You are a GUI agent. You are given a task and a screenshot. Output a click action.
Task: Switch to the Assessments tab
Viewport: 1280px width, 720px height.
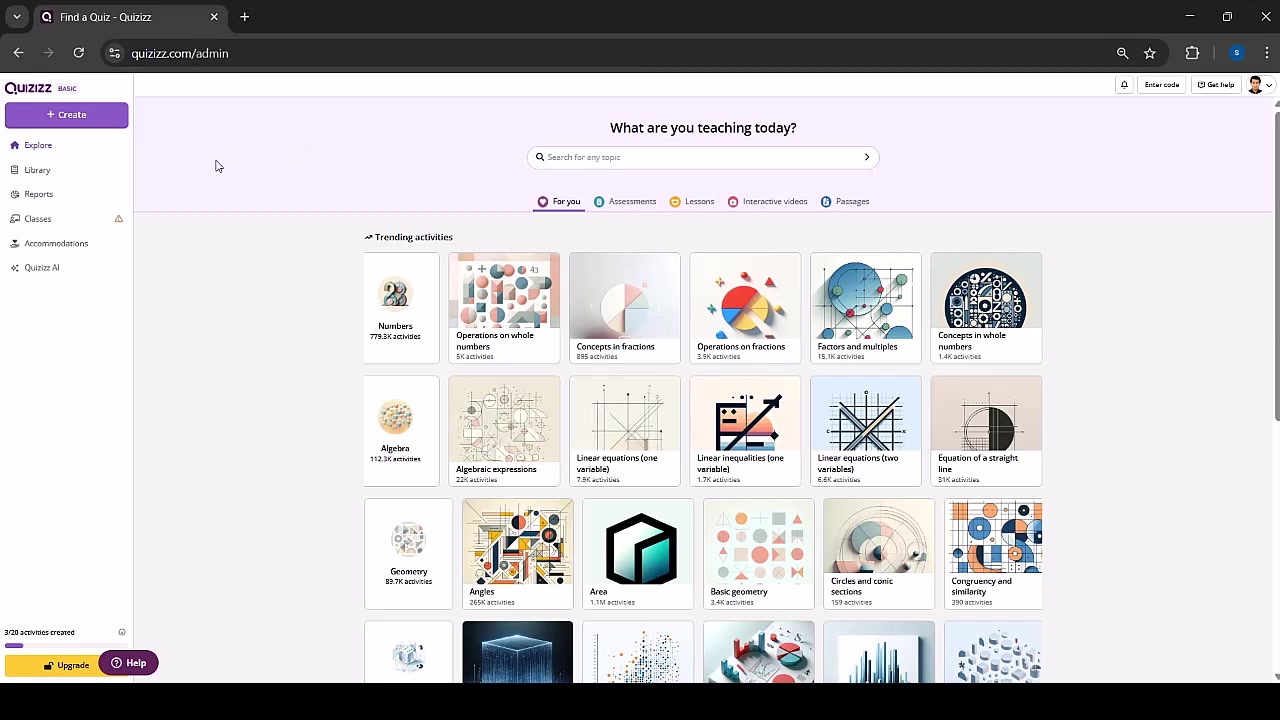click(625, 202)
